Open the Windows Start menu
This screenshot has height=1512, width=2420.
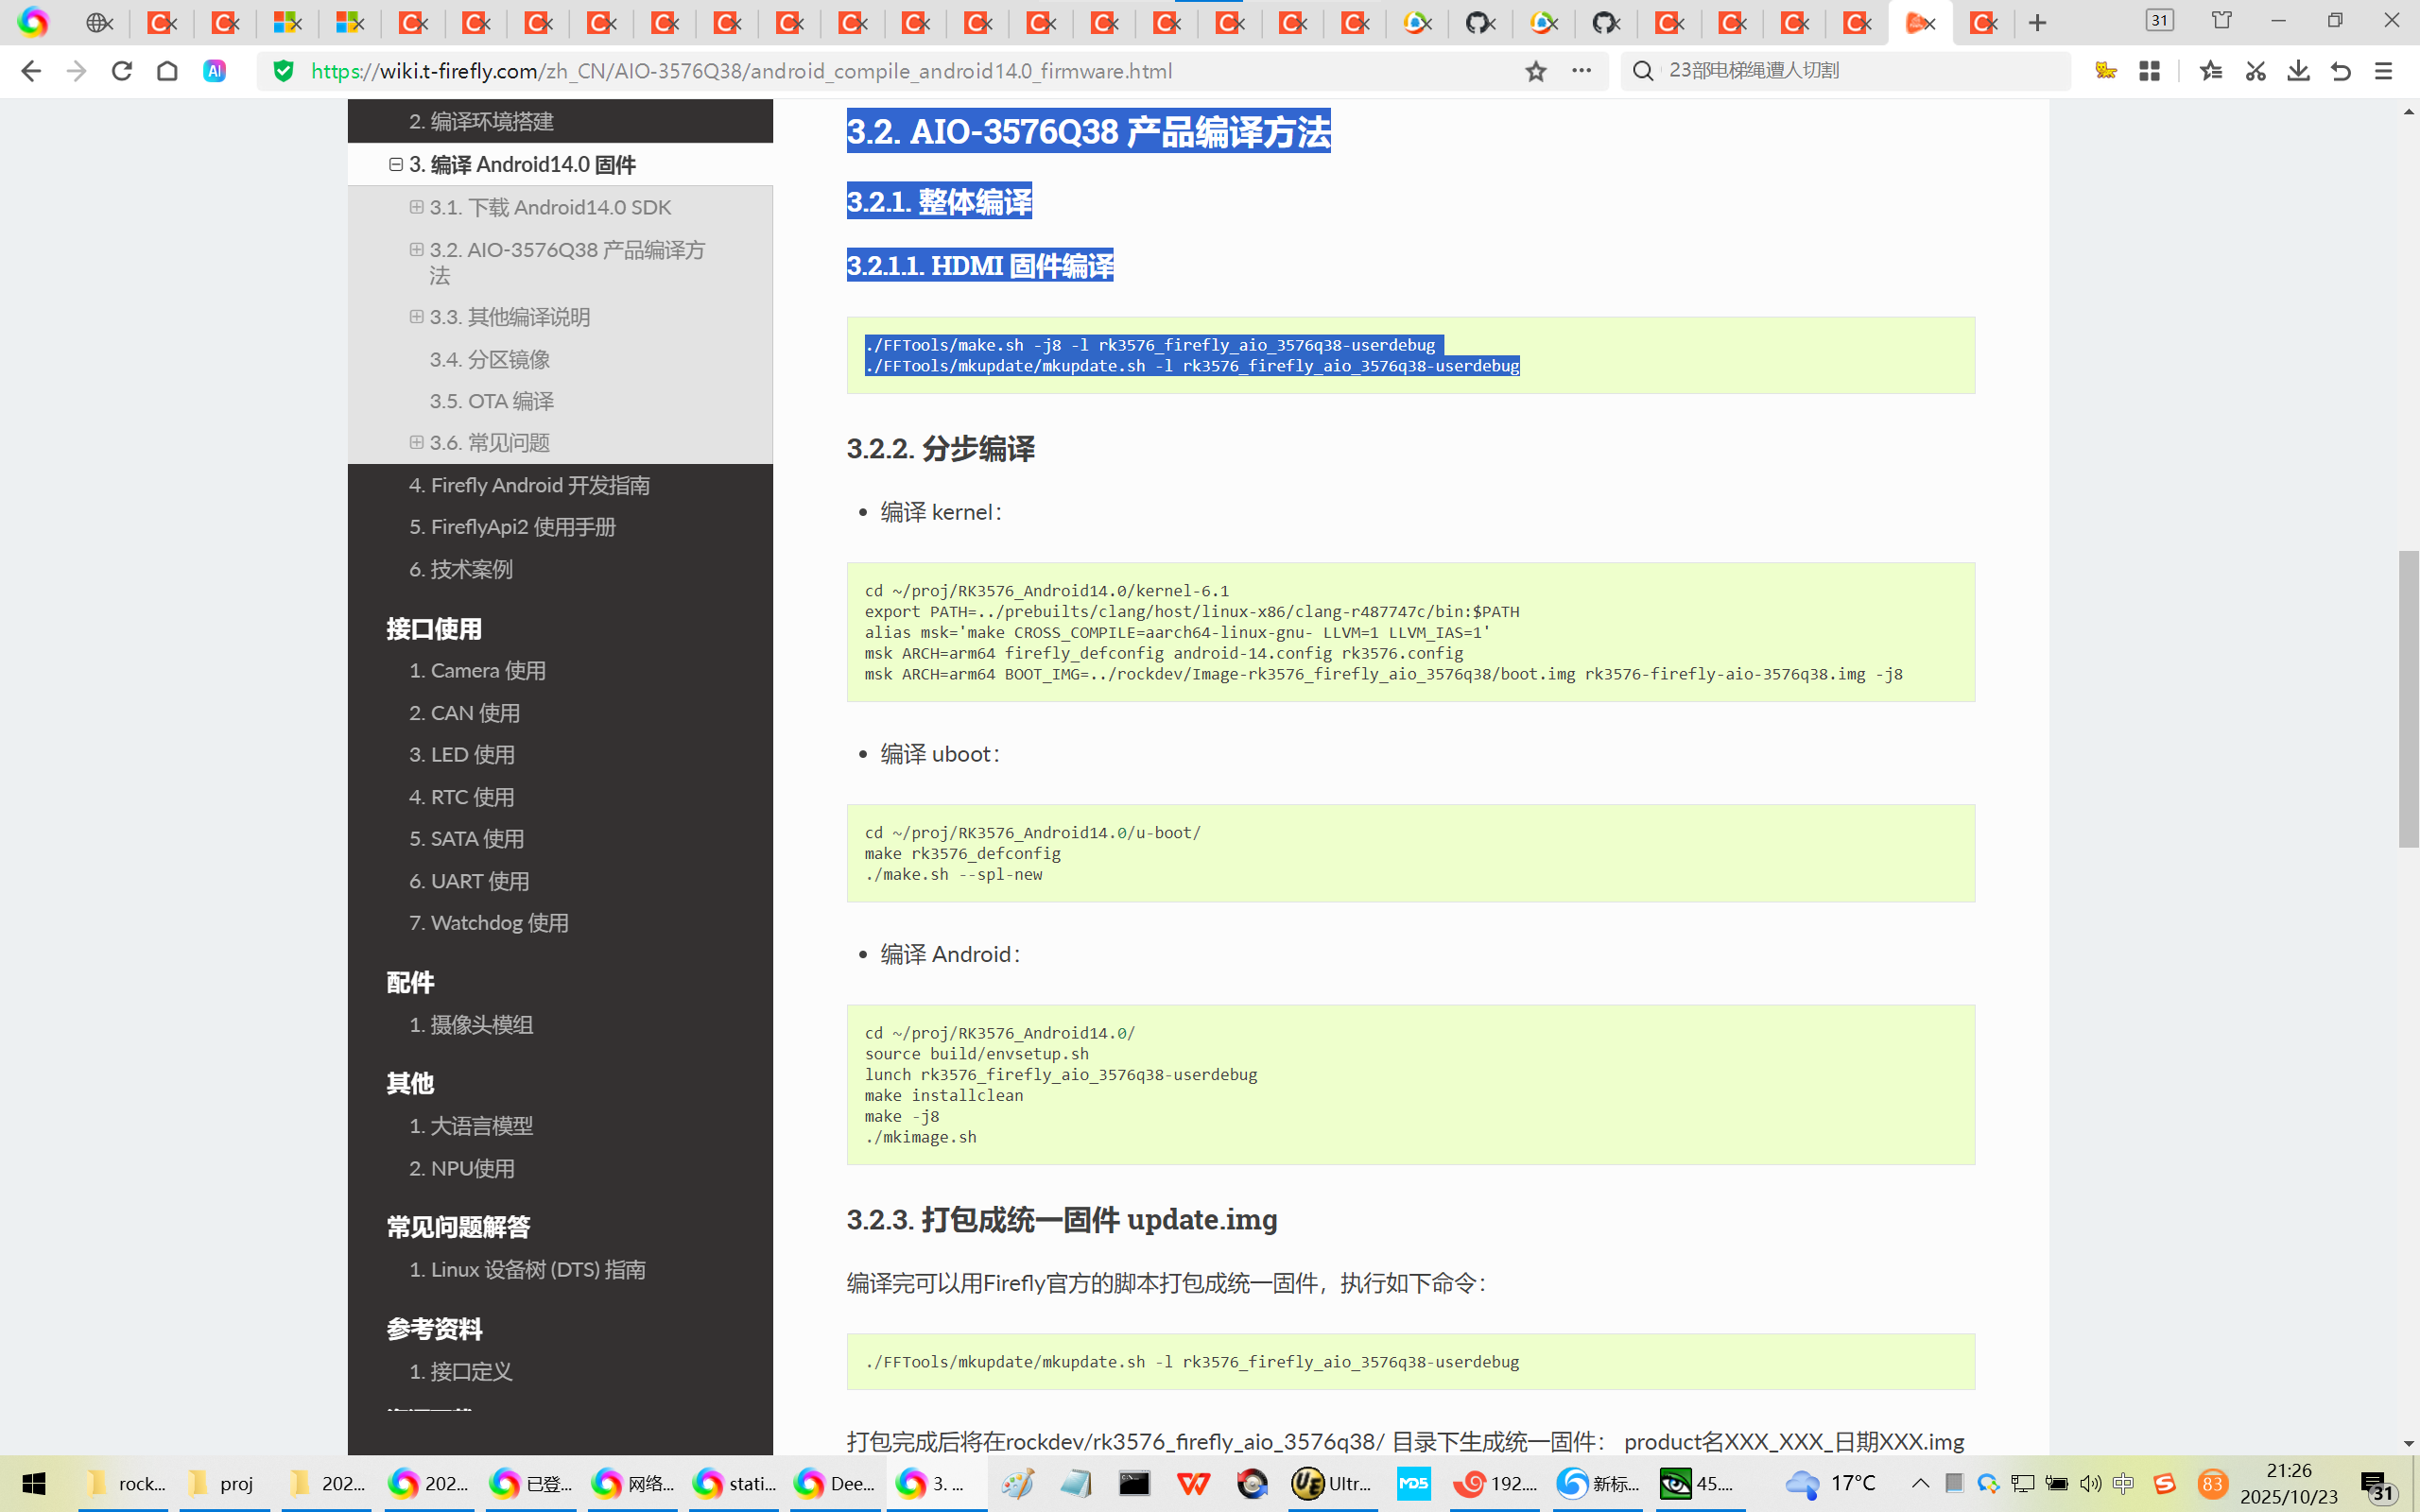point(33,1483)
